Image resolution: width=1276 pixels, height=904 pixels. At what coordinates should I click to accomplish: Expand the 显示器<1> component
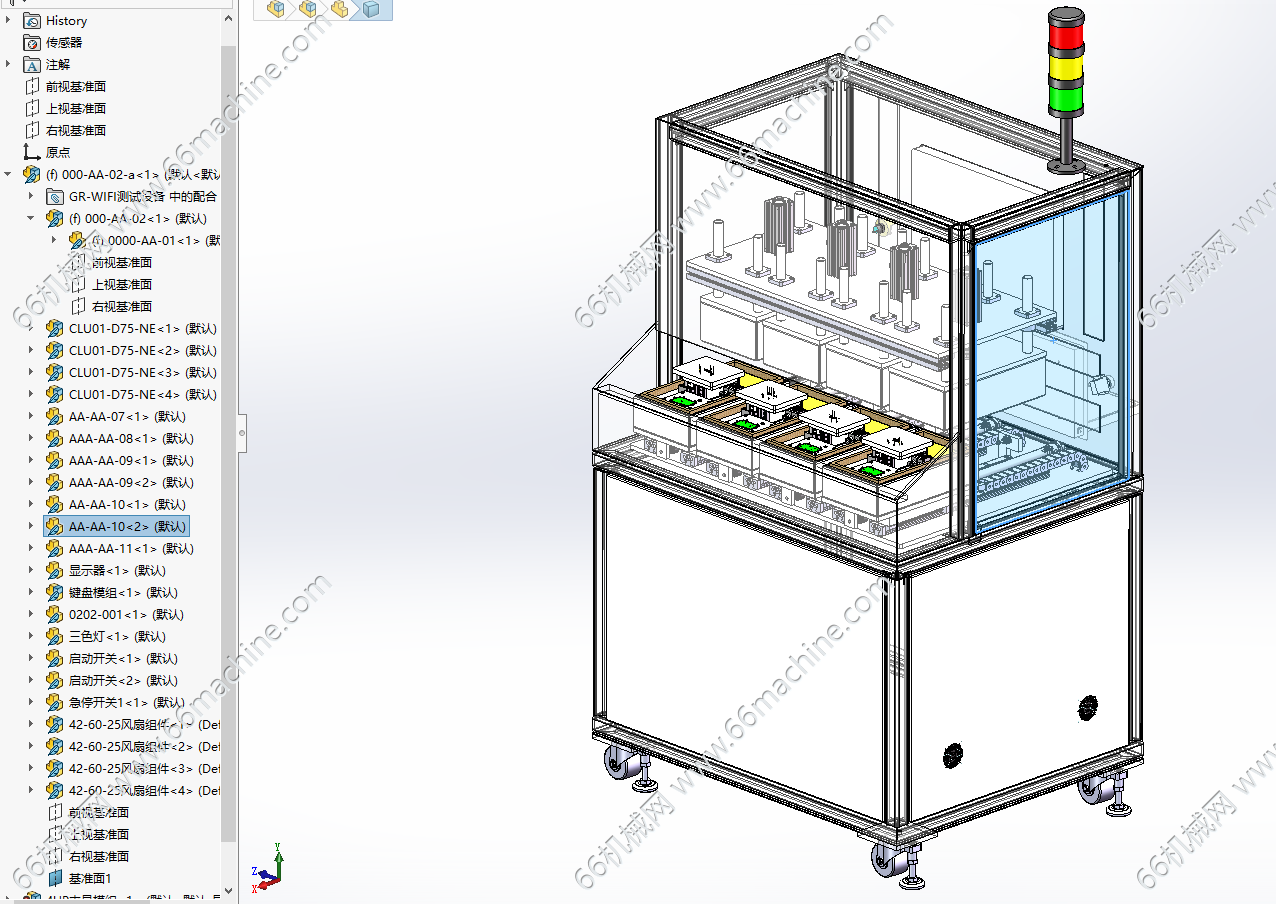31,570
